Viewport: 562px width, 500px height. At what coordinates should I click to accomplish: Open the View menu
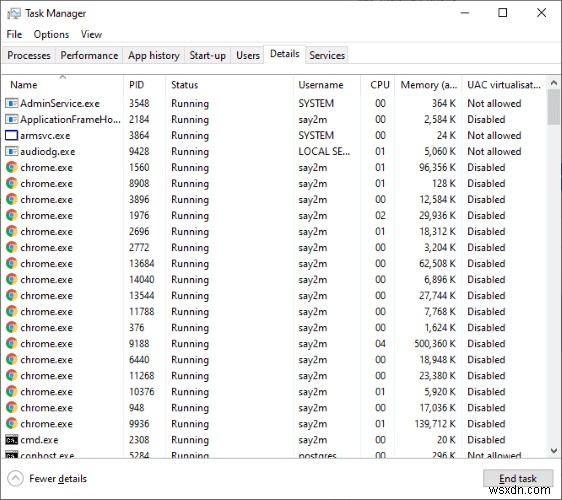coord(91,34)
